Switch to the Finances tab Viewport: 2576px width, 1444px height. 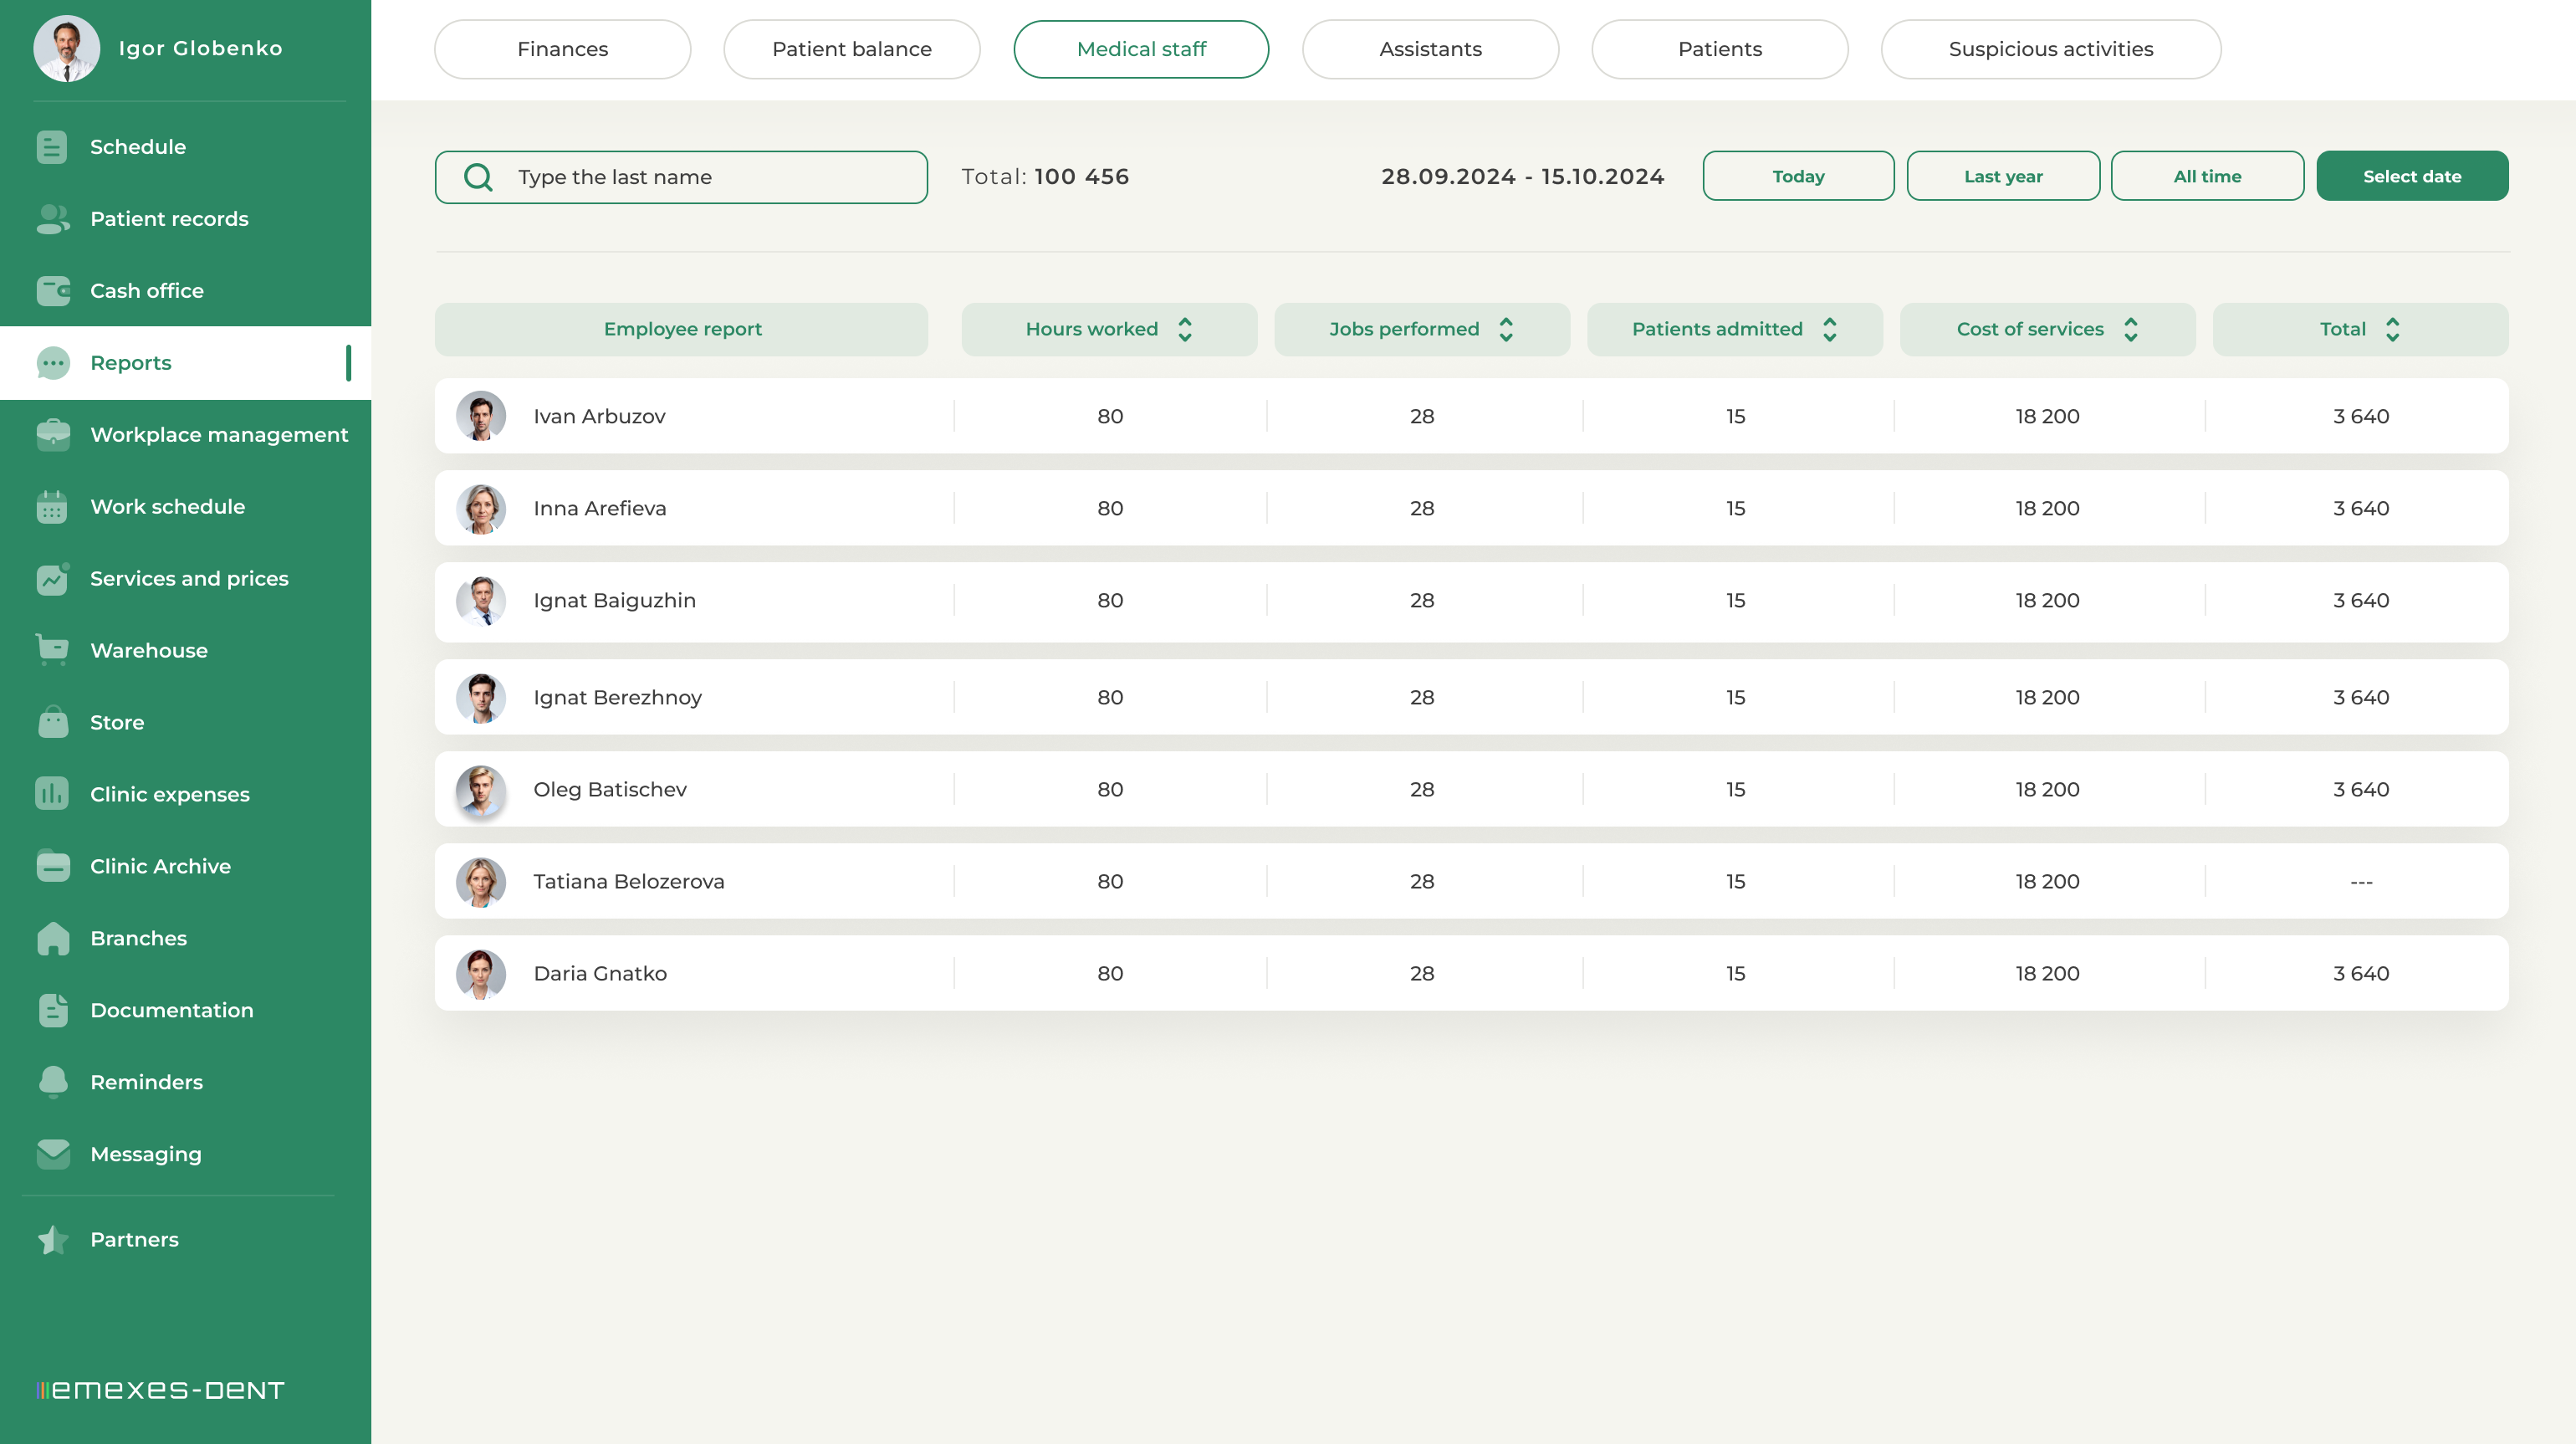pyautogui.click(x=562, y=49)
